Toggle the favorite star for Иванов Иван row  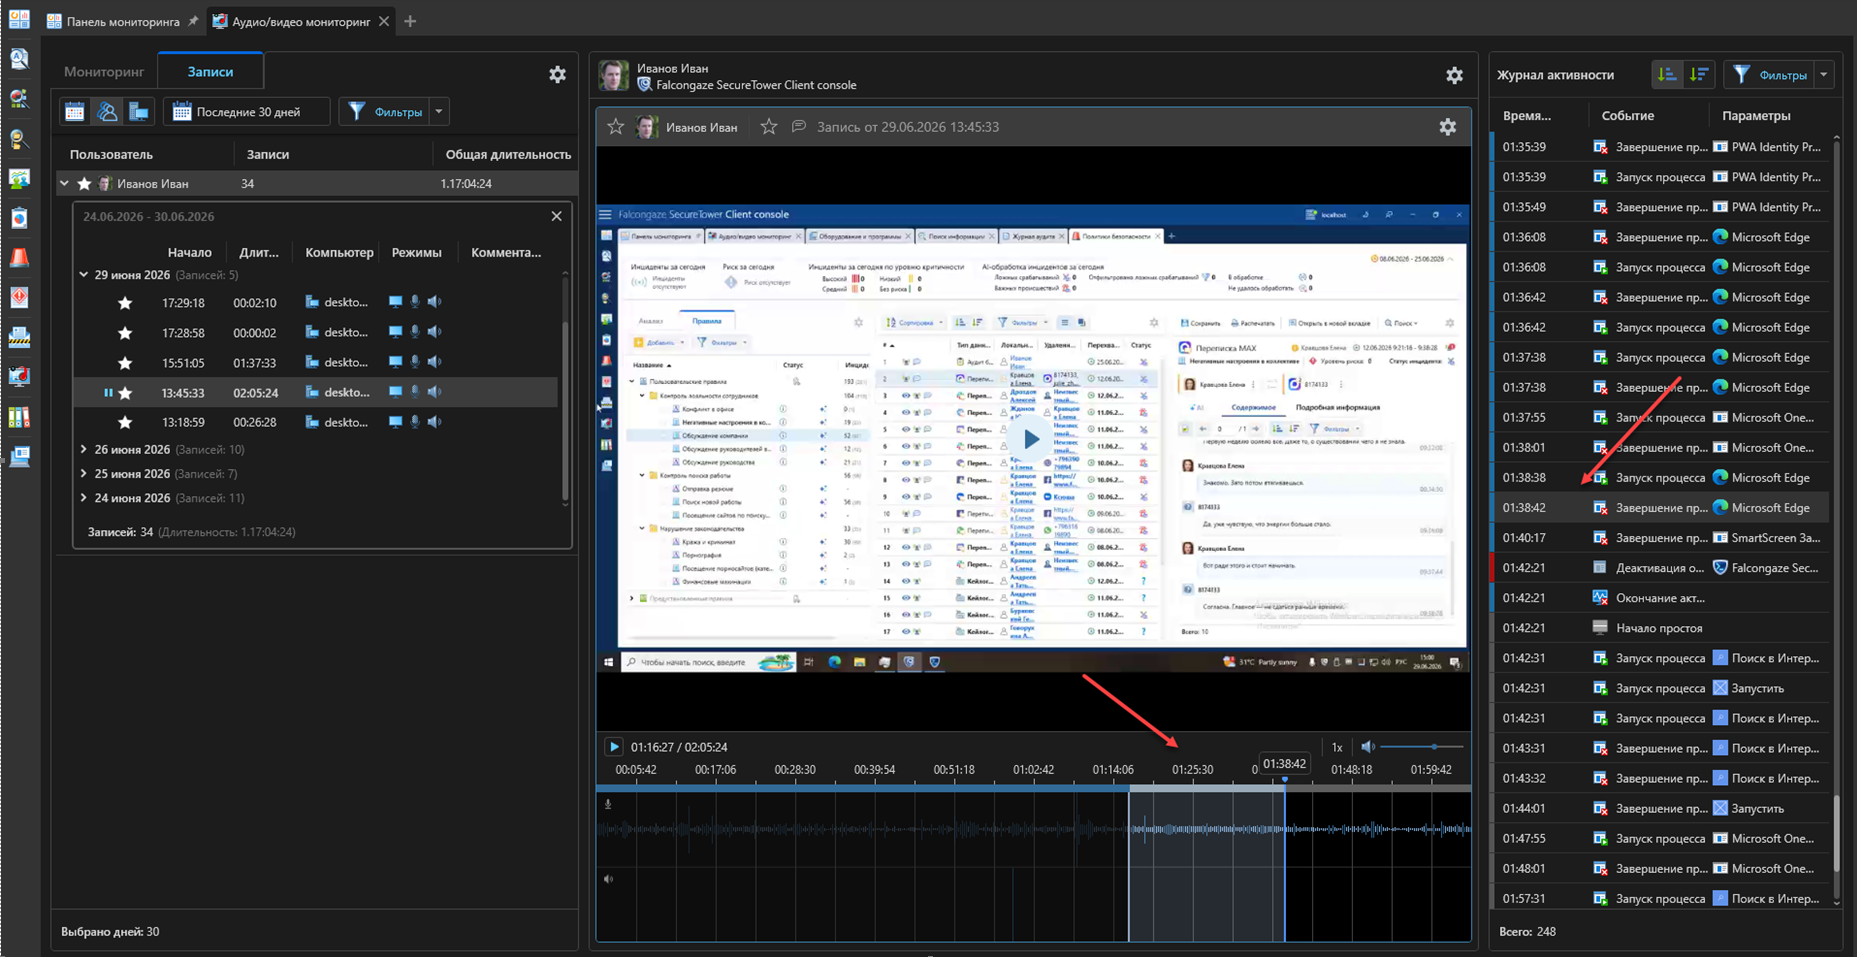84,184
